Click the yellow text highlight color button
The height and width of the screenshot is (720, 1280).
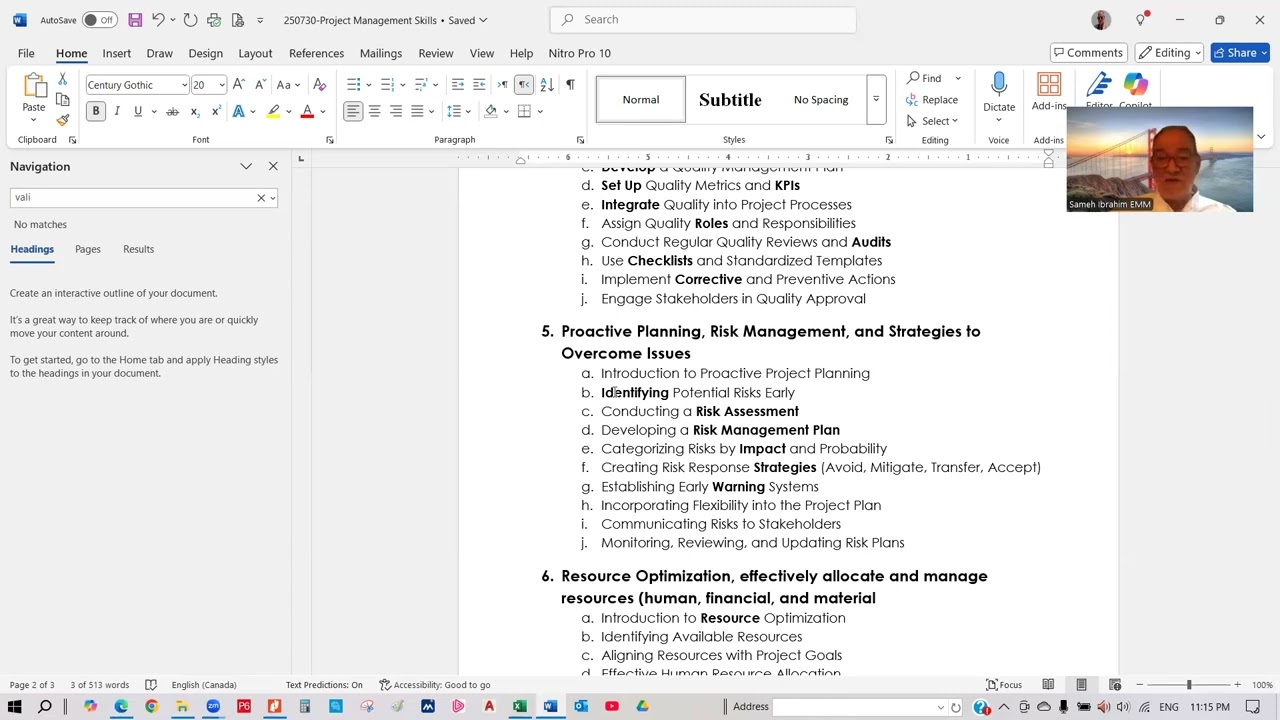point(273,111)
